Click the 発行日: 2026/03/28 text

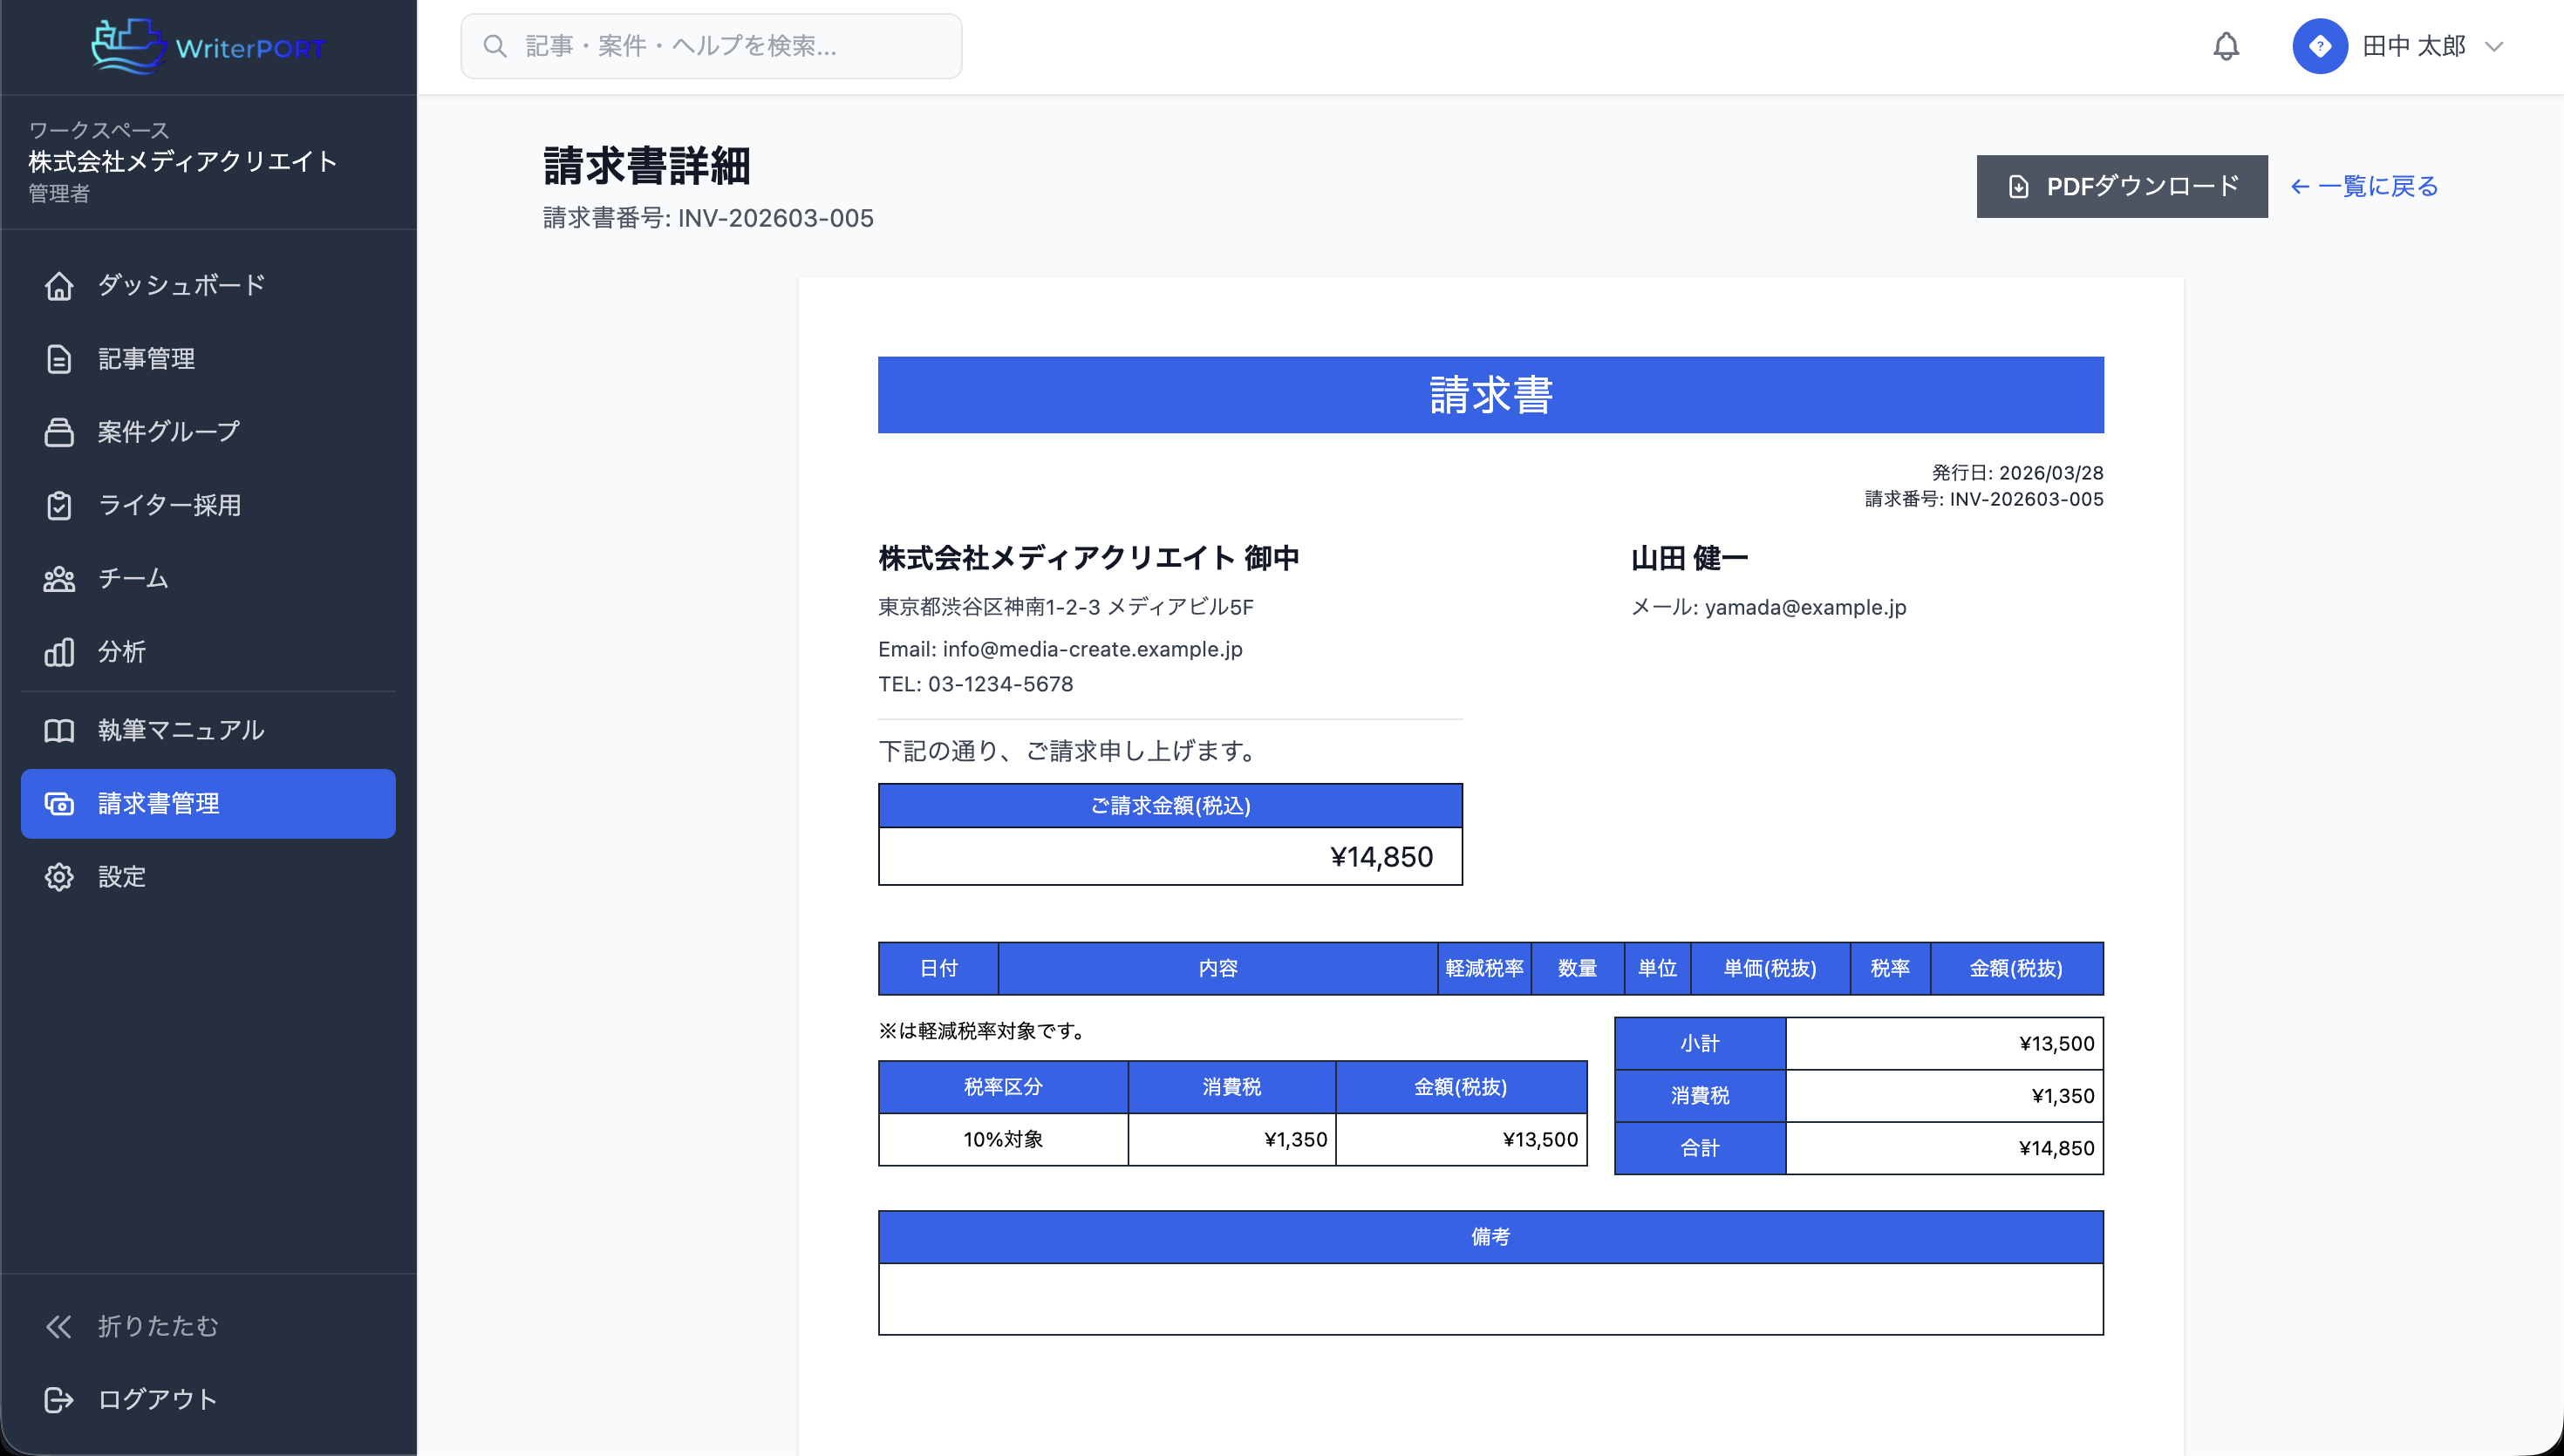(2017, 472)
